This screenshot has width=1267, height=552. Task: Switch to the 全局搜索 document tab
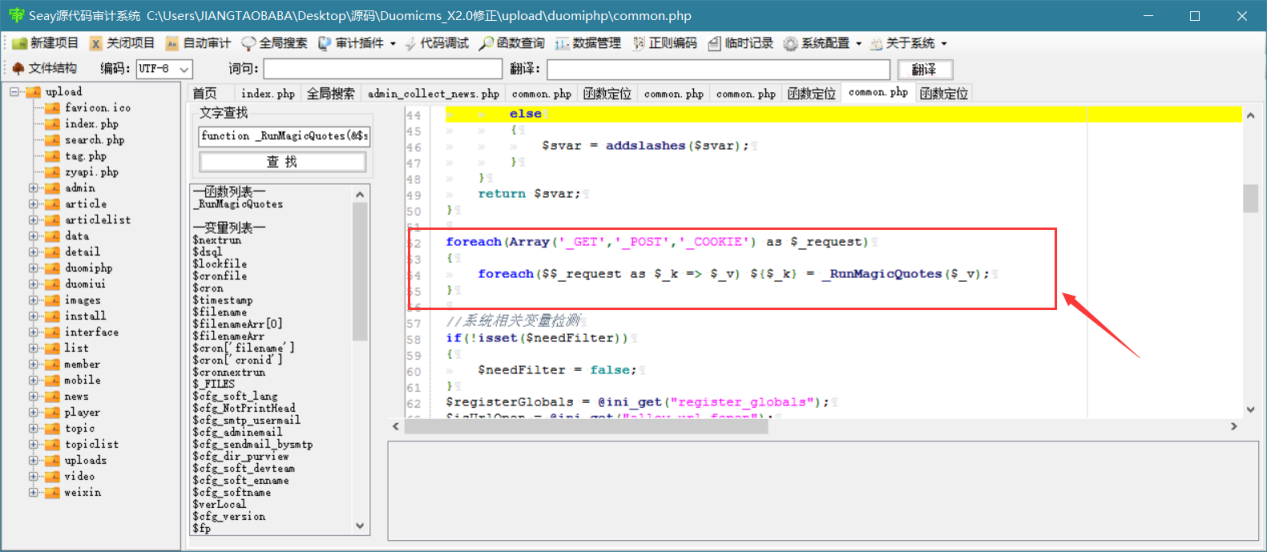coord(330,93)
